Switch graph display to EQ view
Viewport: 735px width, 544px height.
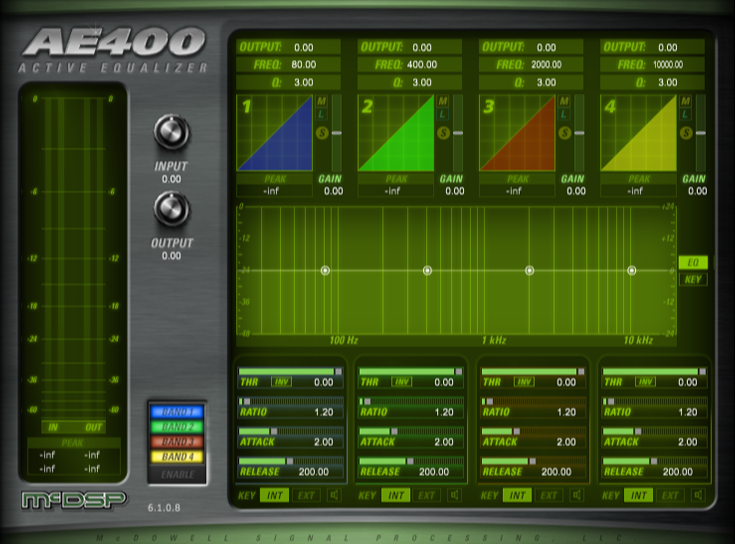[x=693, y=262]
